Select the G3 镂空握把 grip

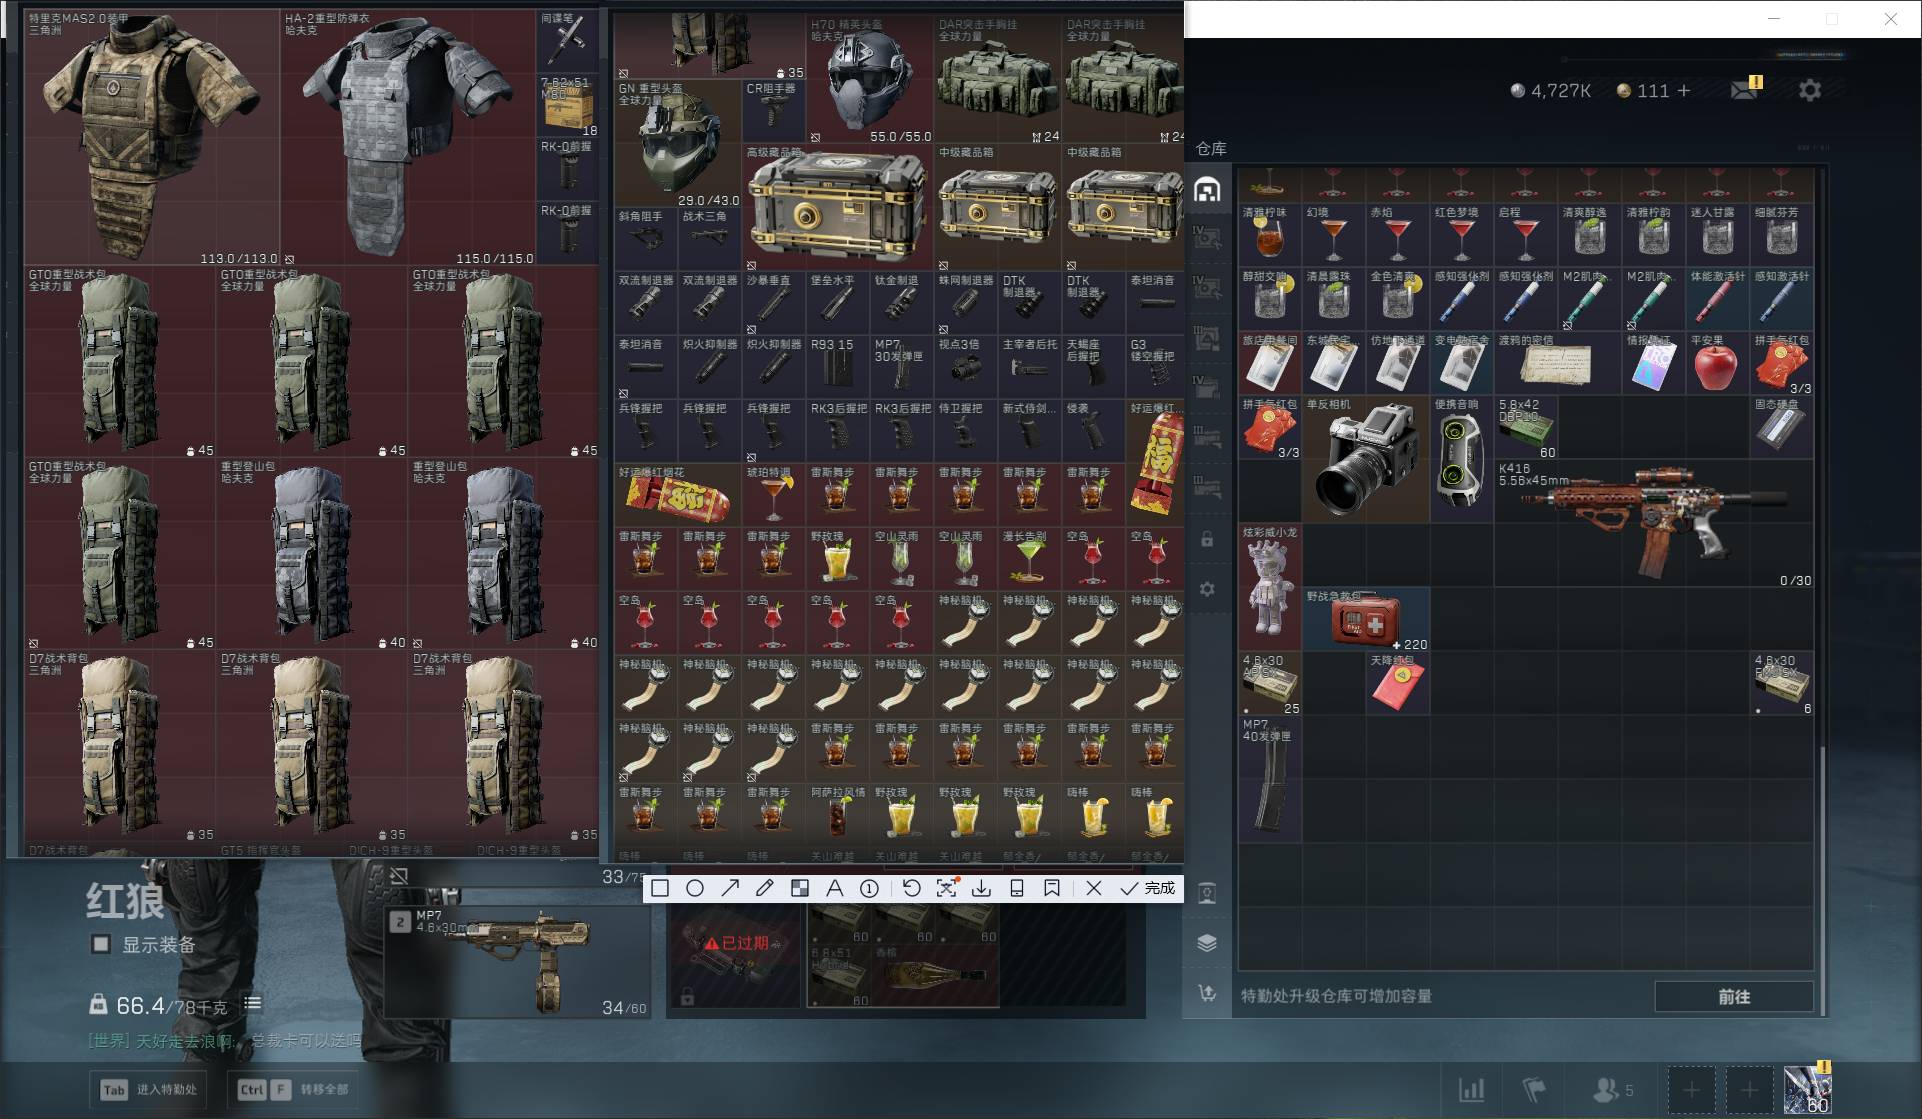pos(1156,367)
